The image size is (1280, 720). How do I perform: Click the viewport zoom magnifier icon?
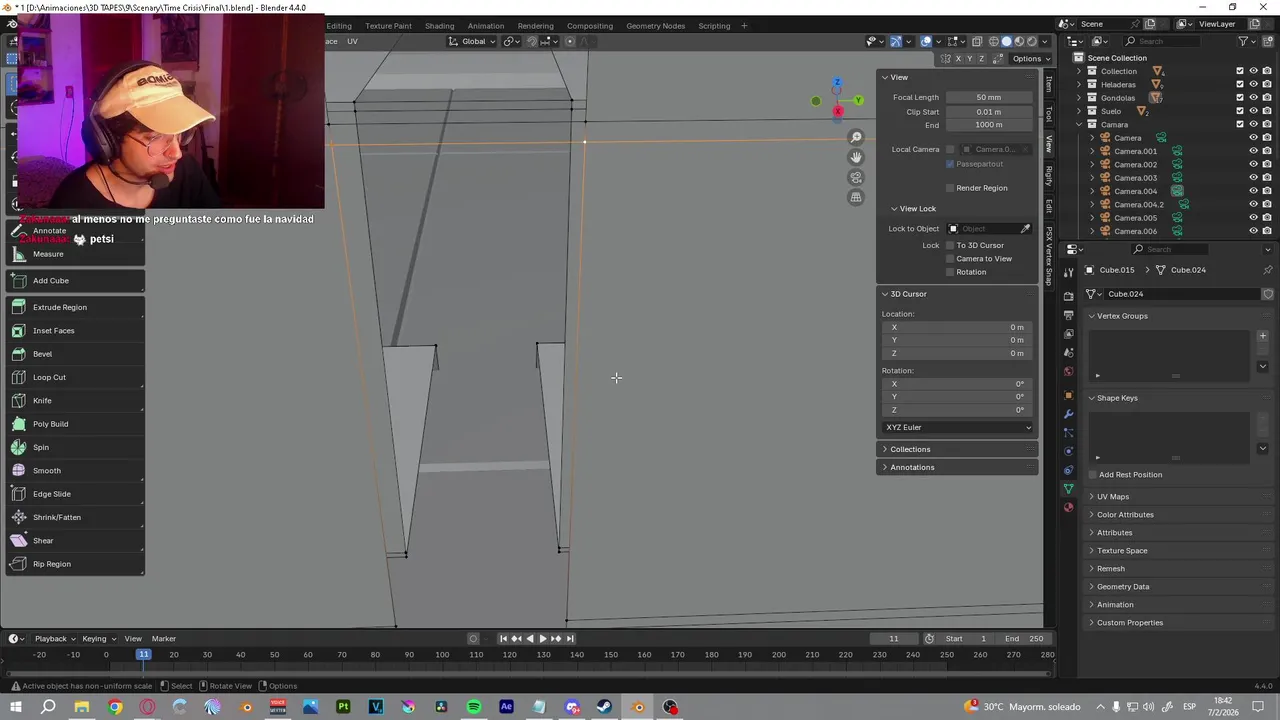pos(856,137)
